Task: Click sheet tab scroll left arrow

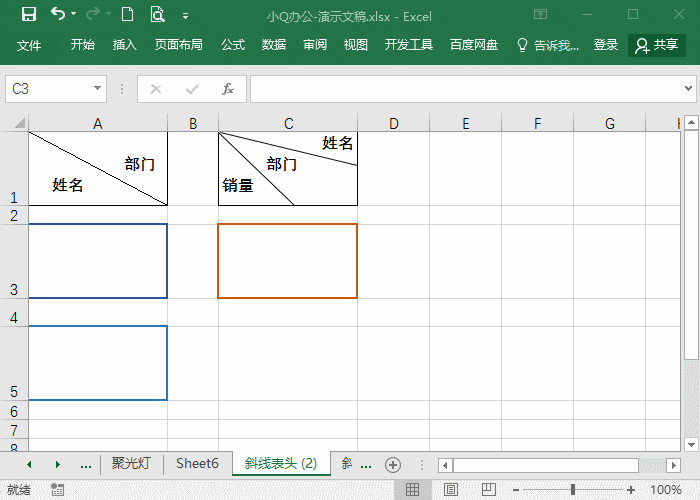Action: point(29,465)
